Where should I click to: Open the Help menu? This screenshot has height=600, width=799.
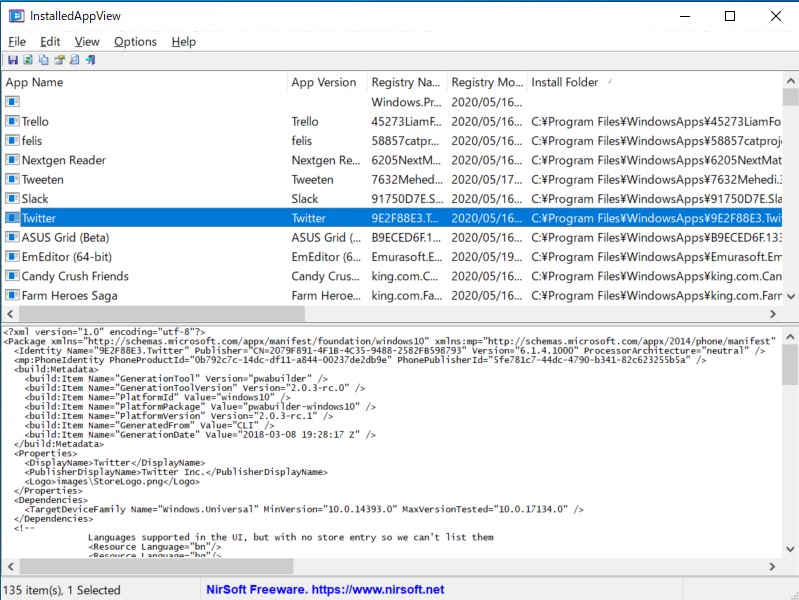(x=183, y=42)
